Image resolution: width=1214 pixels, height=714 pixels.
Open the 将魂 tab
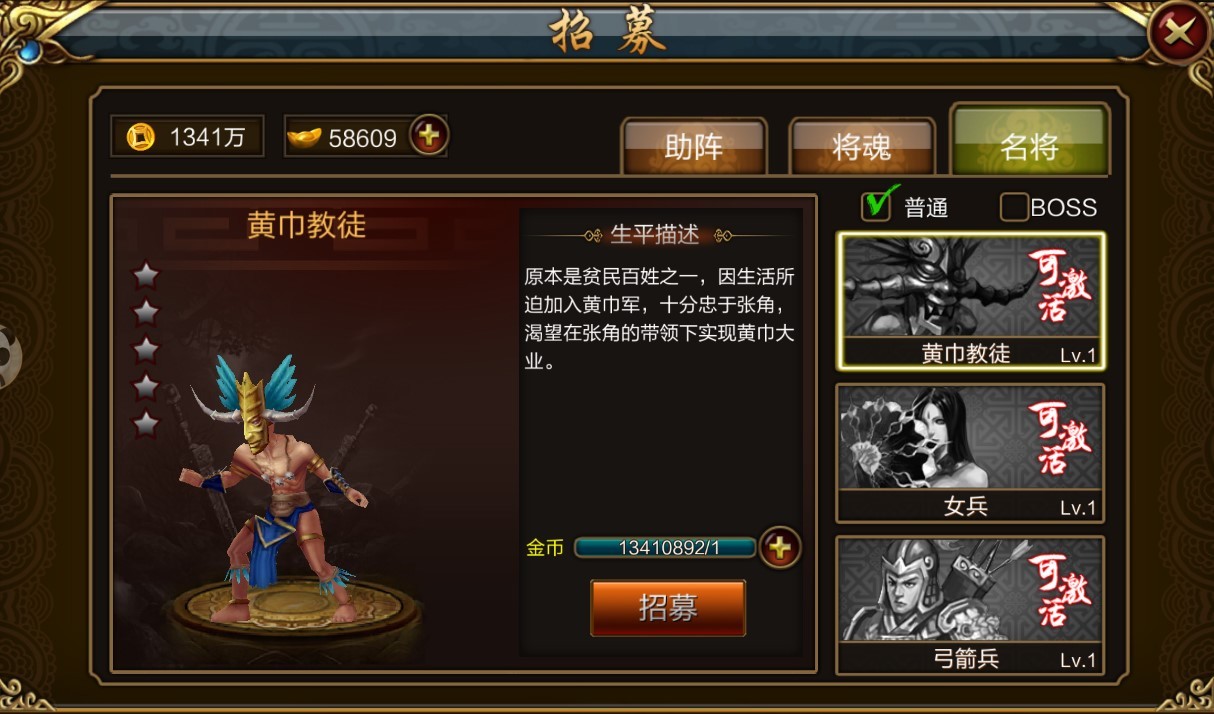tap(862, 147)
